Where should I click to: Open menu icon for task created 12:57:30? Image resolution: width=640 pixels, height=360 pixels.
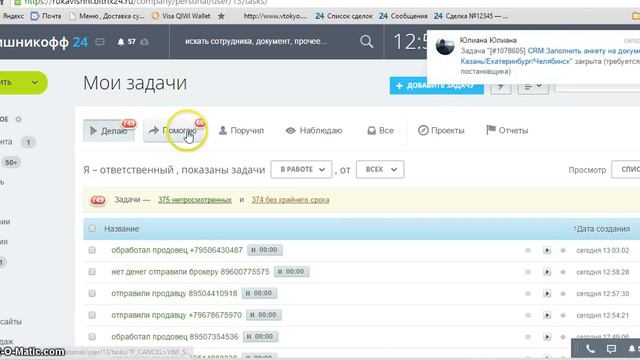click(x=528, y=293)
